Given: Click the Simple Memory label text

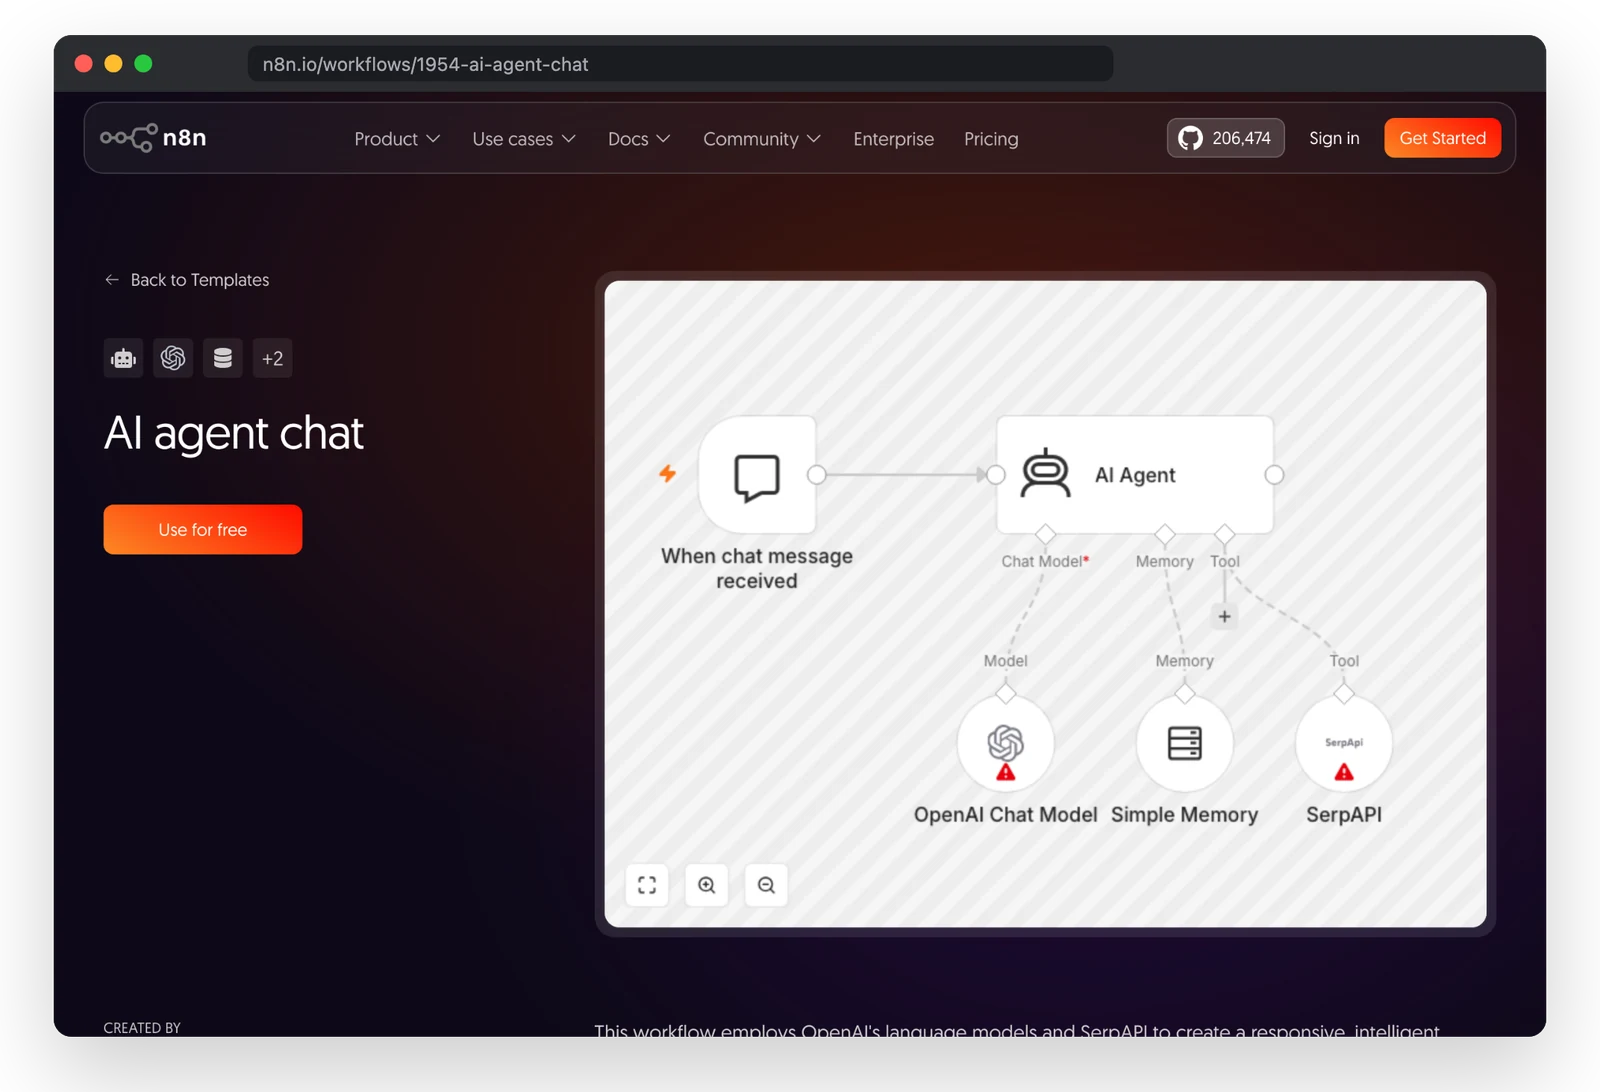Looking at the screenshot, I should click(x=1185, y=815).
